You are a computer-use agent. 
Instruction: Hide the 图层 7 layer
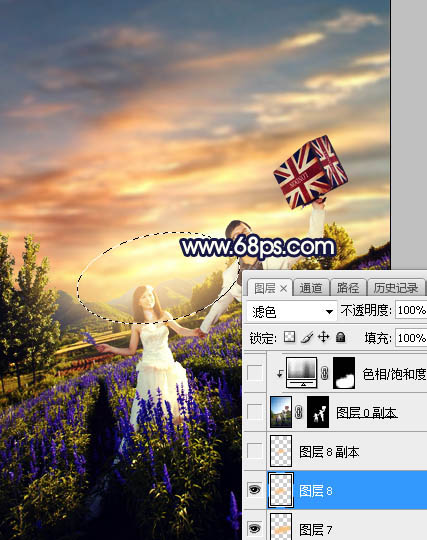point(254,528)
